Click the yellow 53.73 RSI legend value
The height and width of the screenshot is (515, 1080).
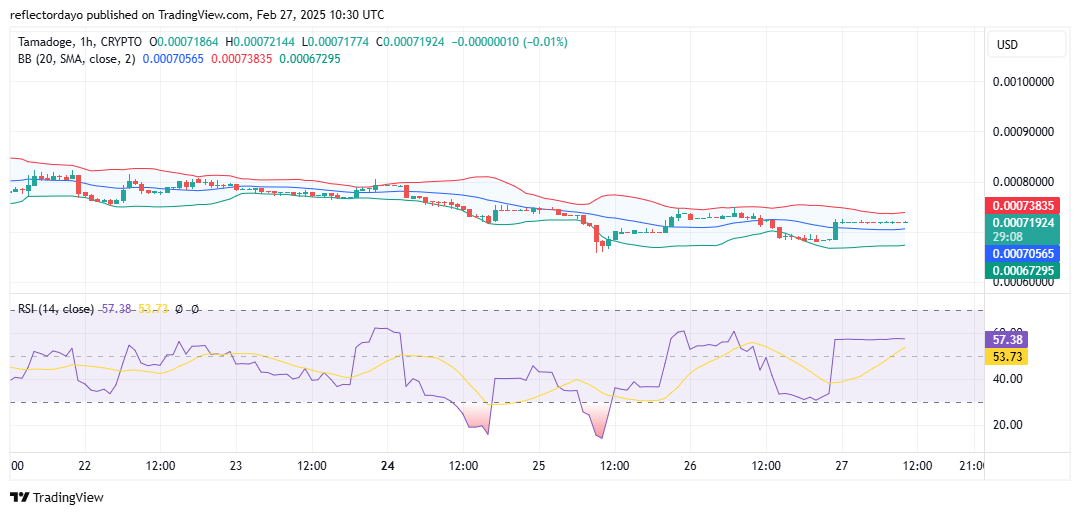(x=153, y=310)
